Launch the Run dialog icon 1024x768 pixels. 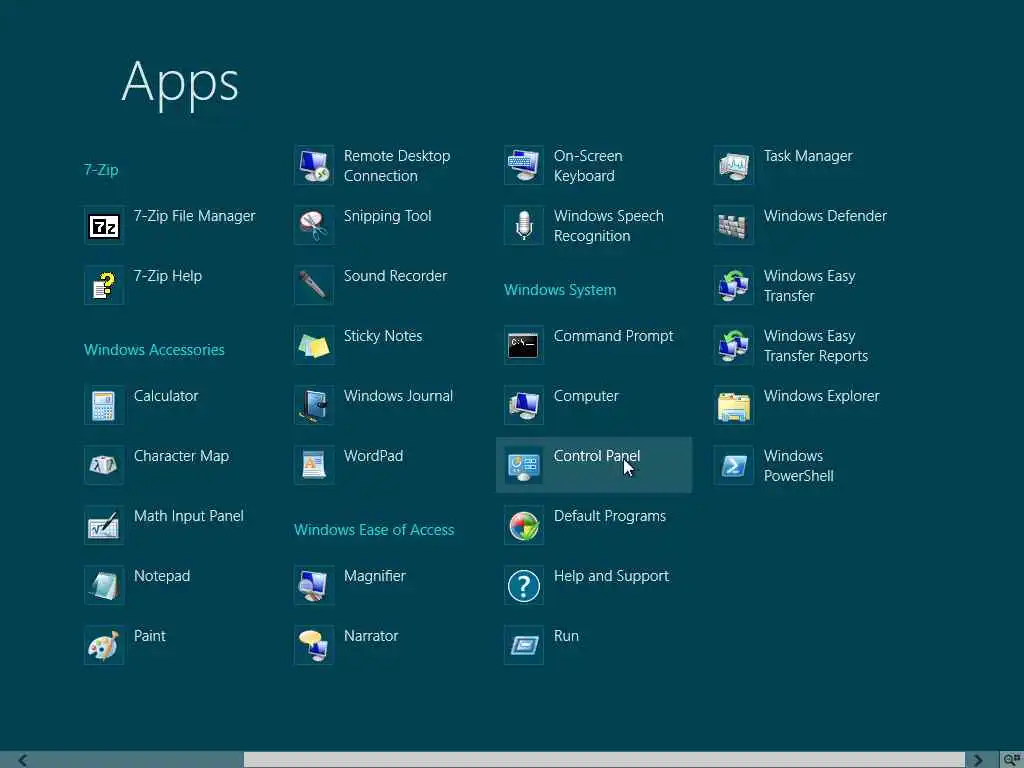coord(524,647)
